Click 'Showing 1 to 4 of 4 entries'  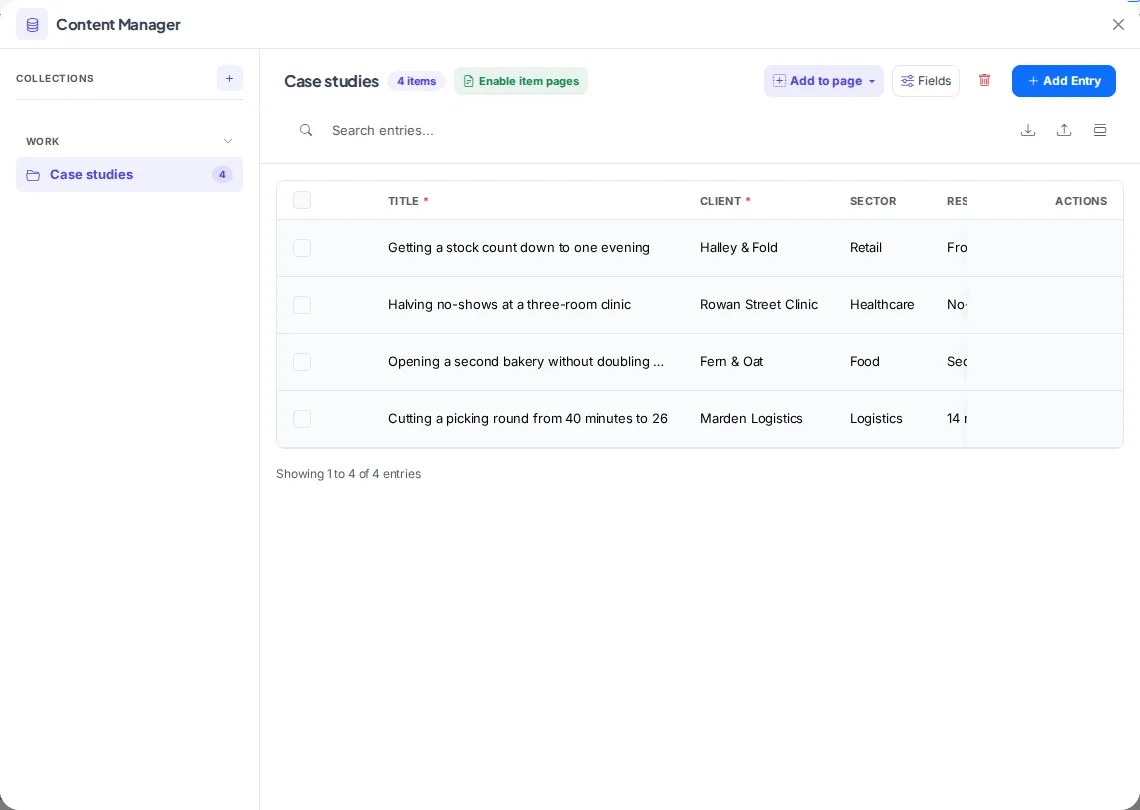click(348, 473)
